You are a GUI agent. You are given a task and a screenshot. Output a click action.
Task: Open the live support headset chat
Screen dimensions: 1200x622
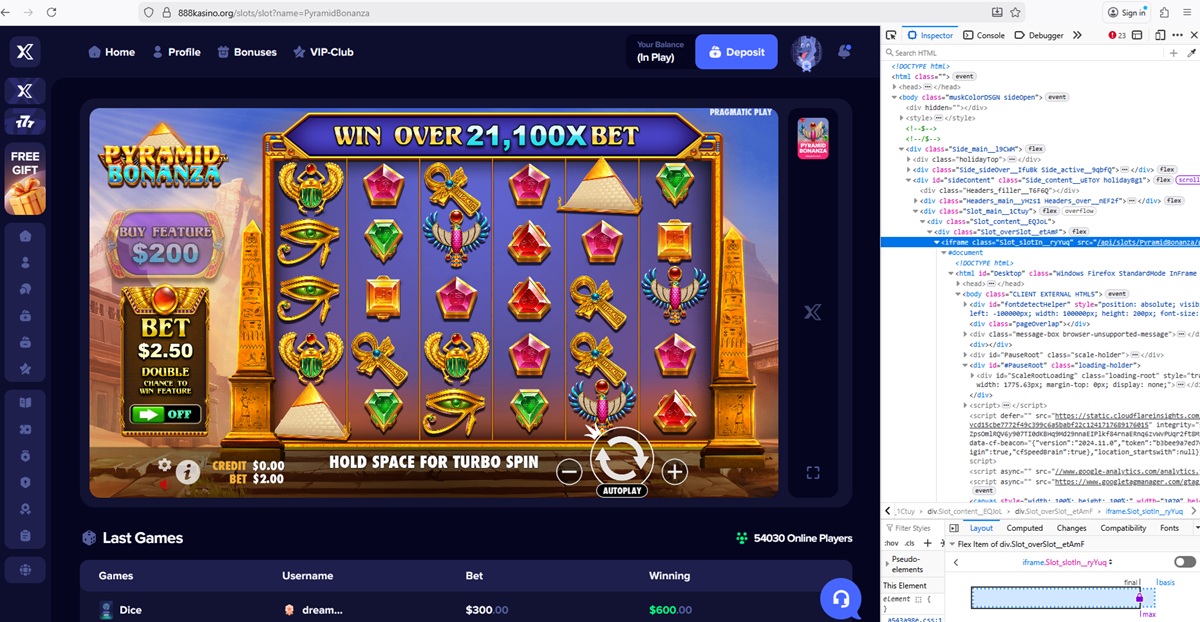point(840,598)
